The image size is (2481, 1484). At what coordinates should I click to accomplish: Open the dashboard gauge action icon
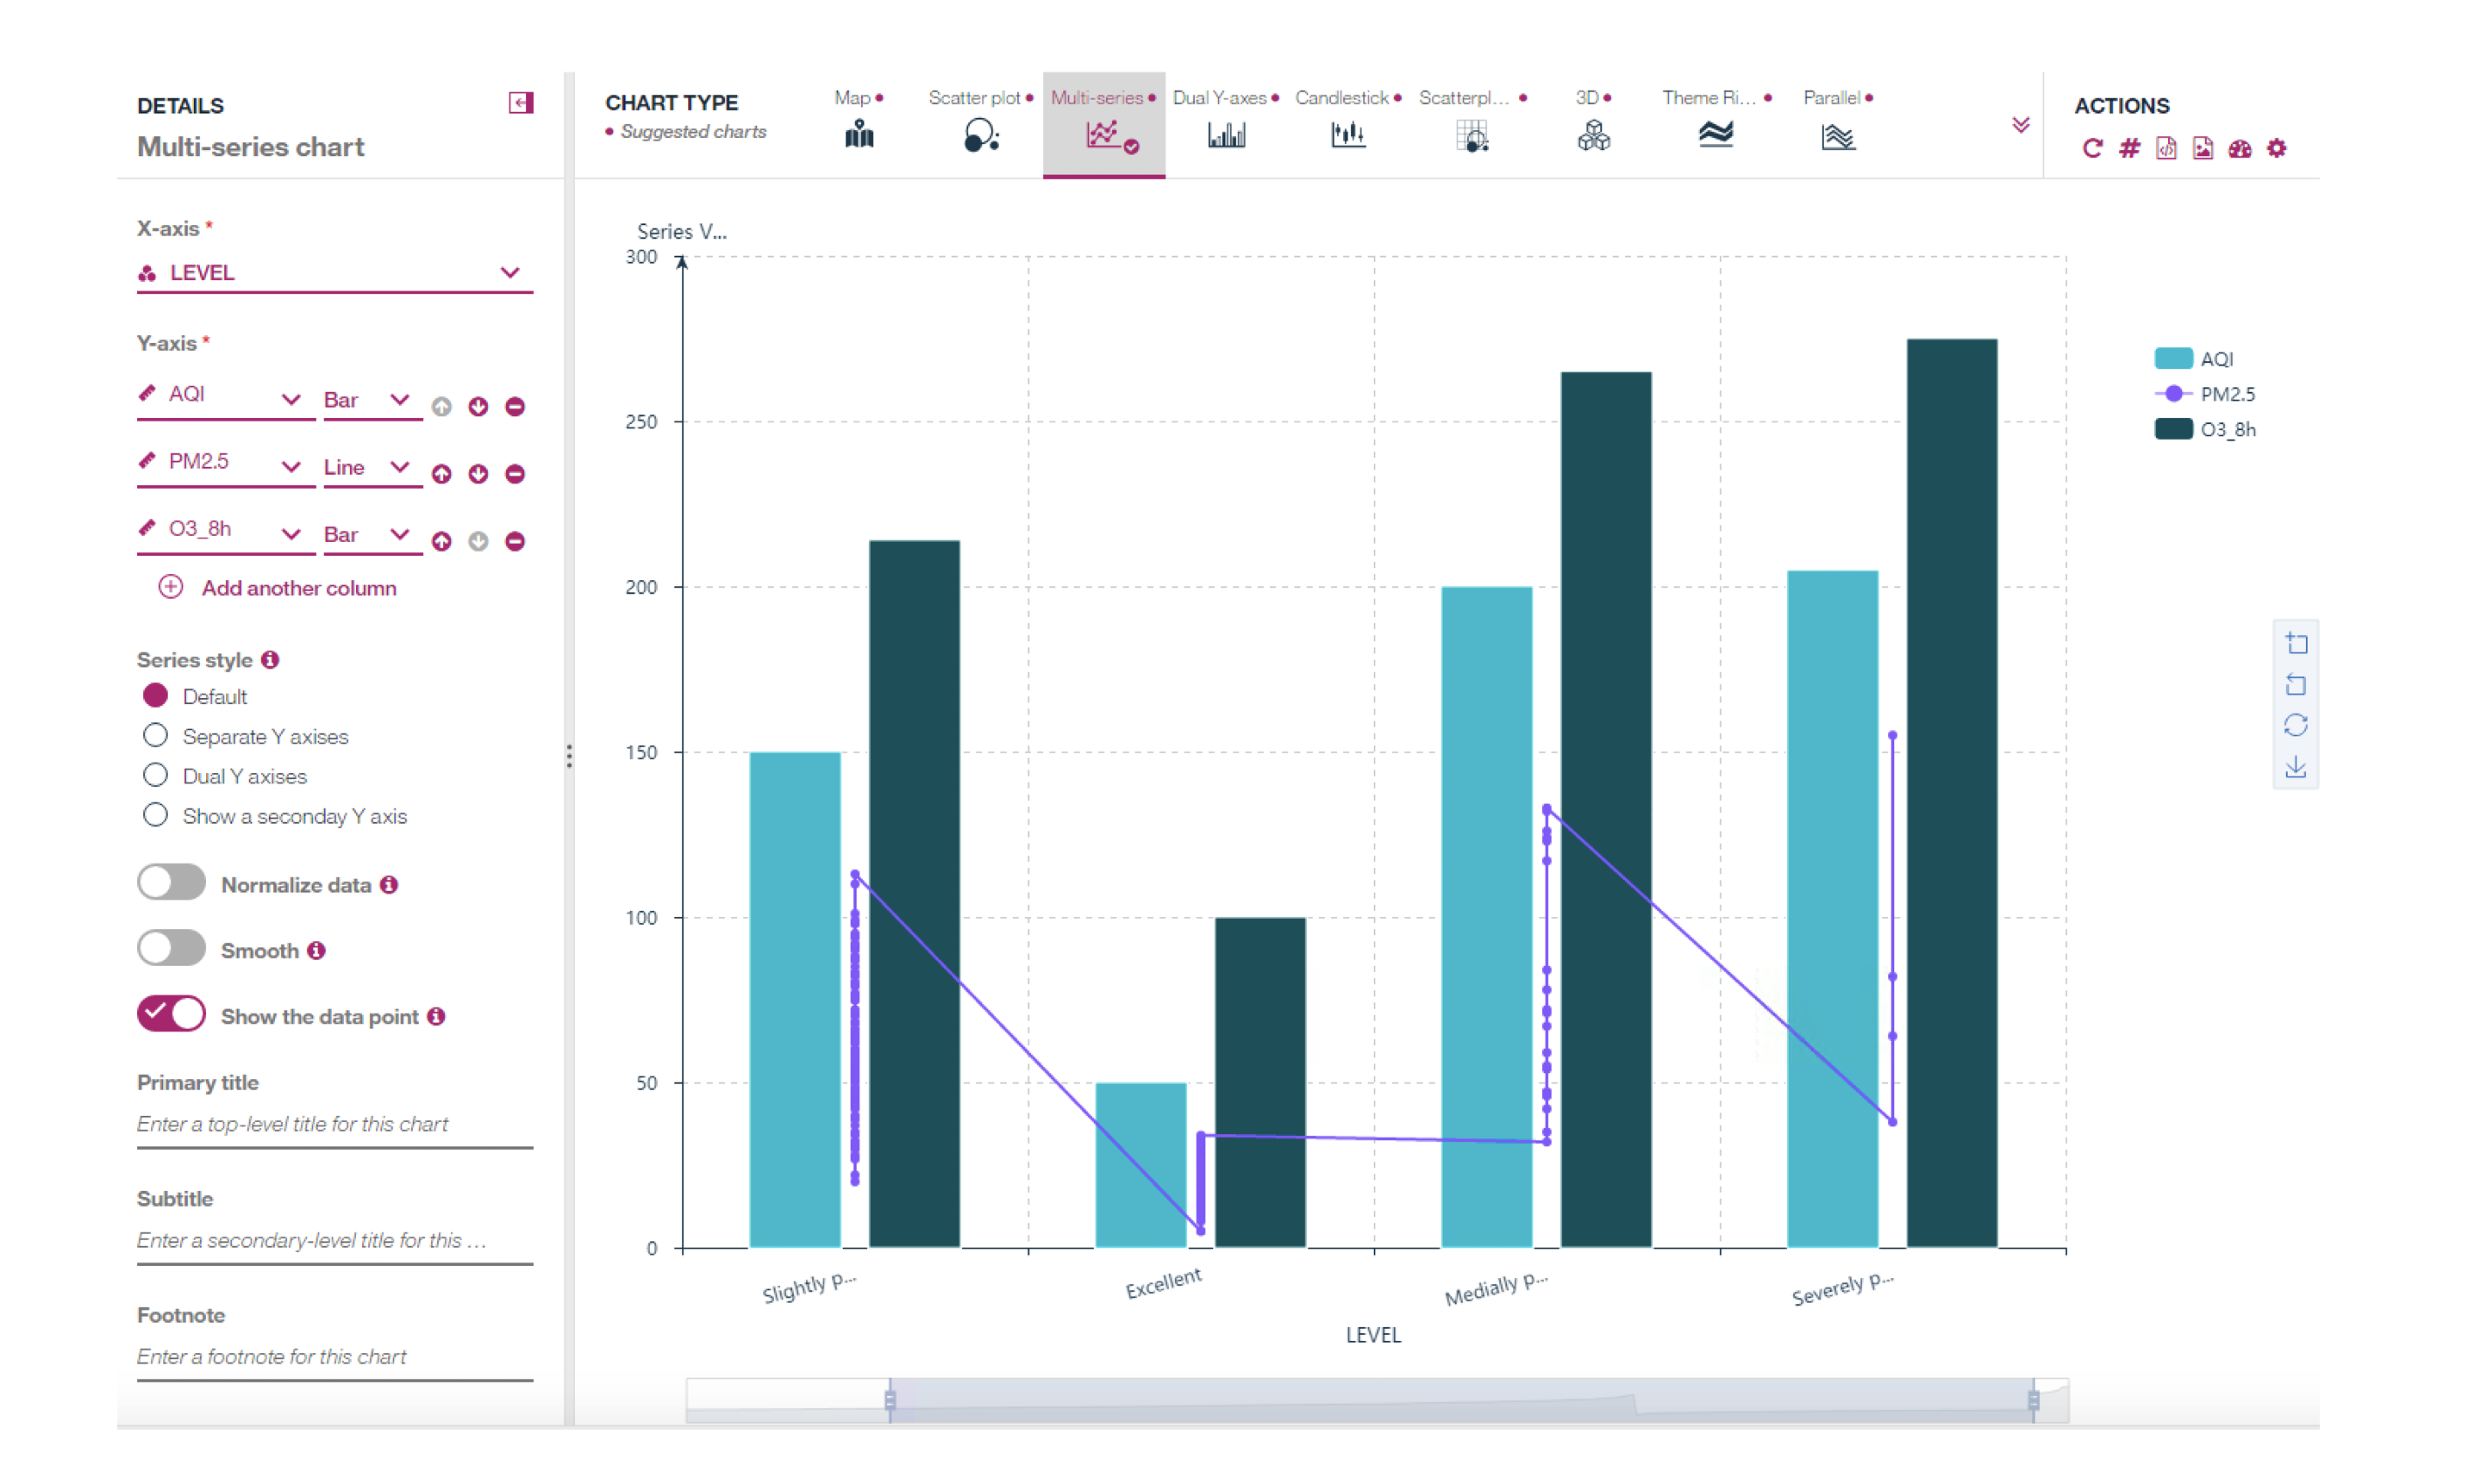point(2240,149)
